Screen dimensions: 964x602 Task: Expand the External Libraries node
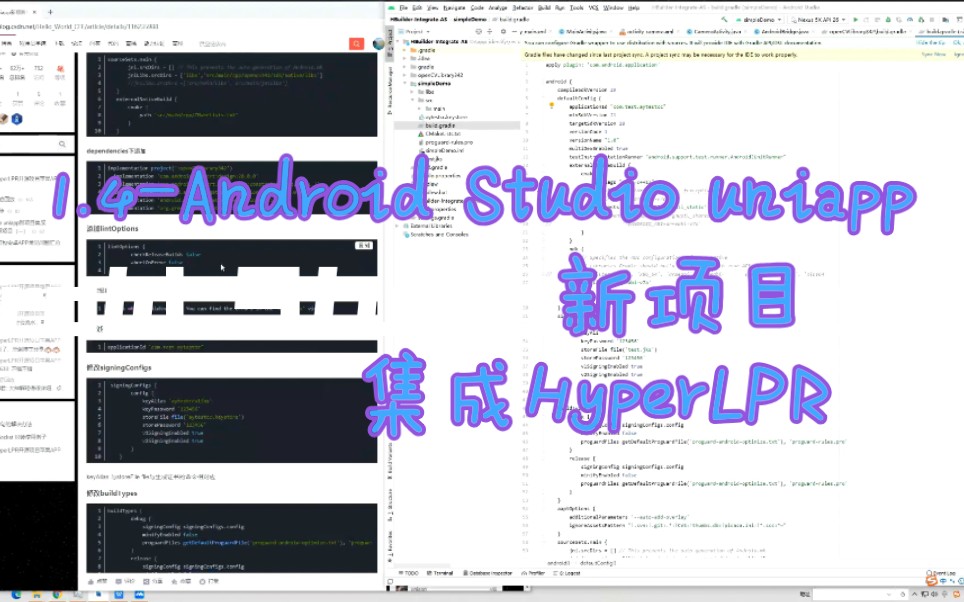pos(396,225)
